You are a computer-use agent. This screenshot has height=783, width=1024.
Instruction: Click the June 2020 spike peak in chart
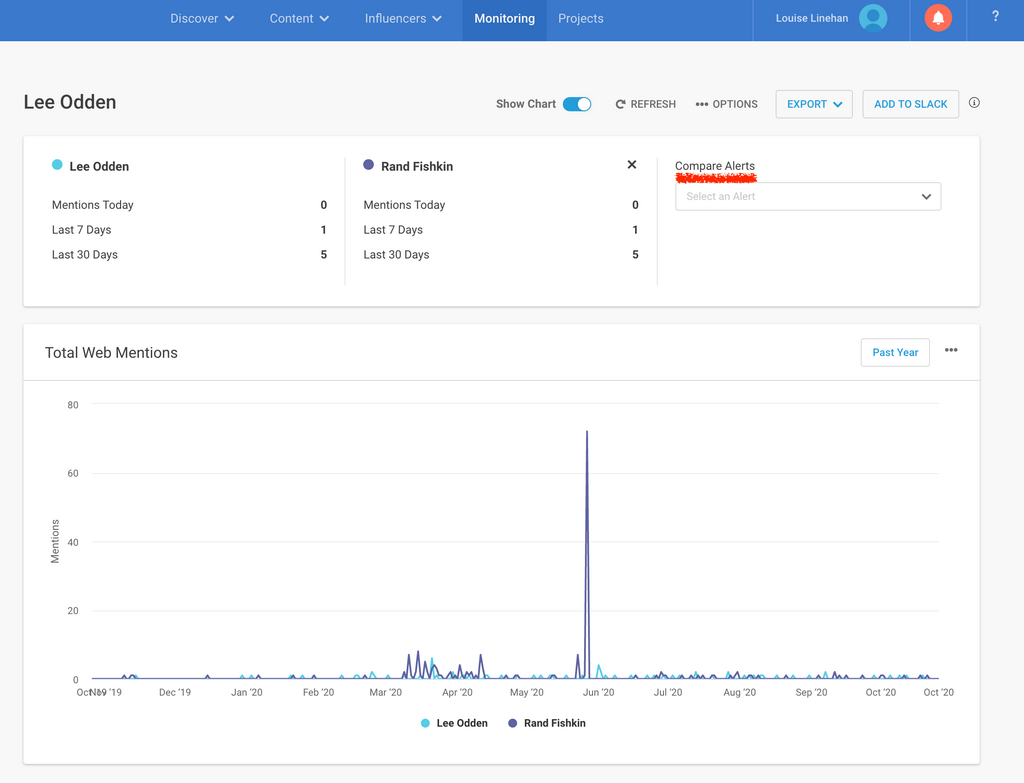click(587, 433)
